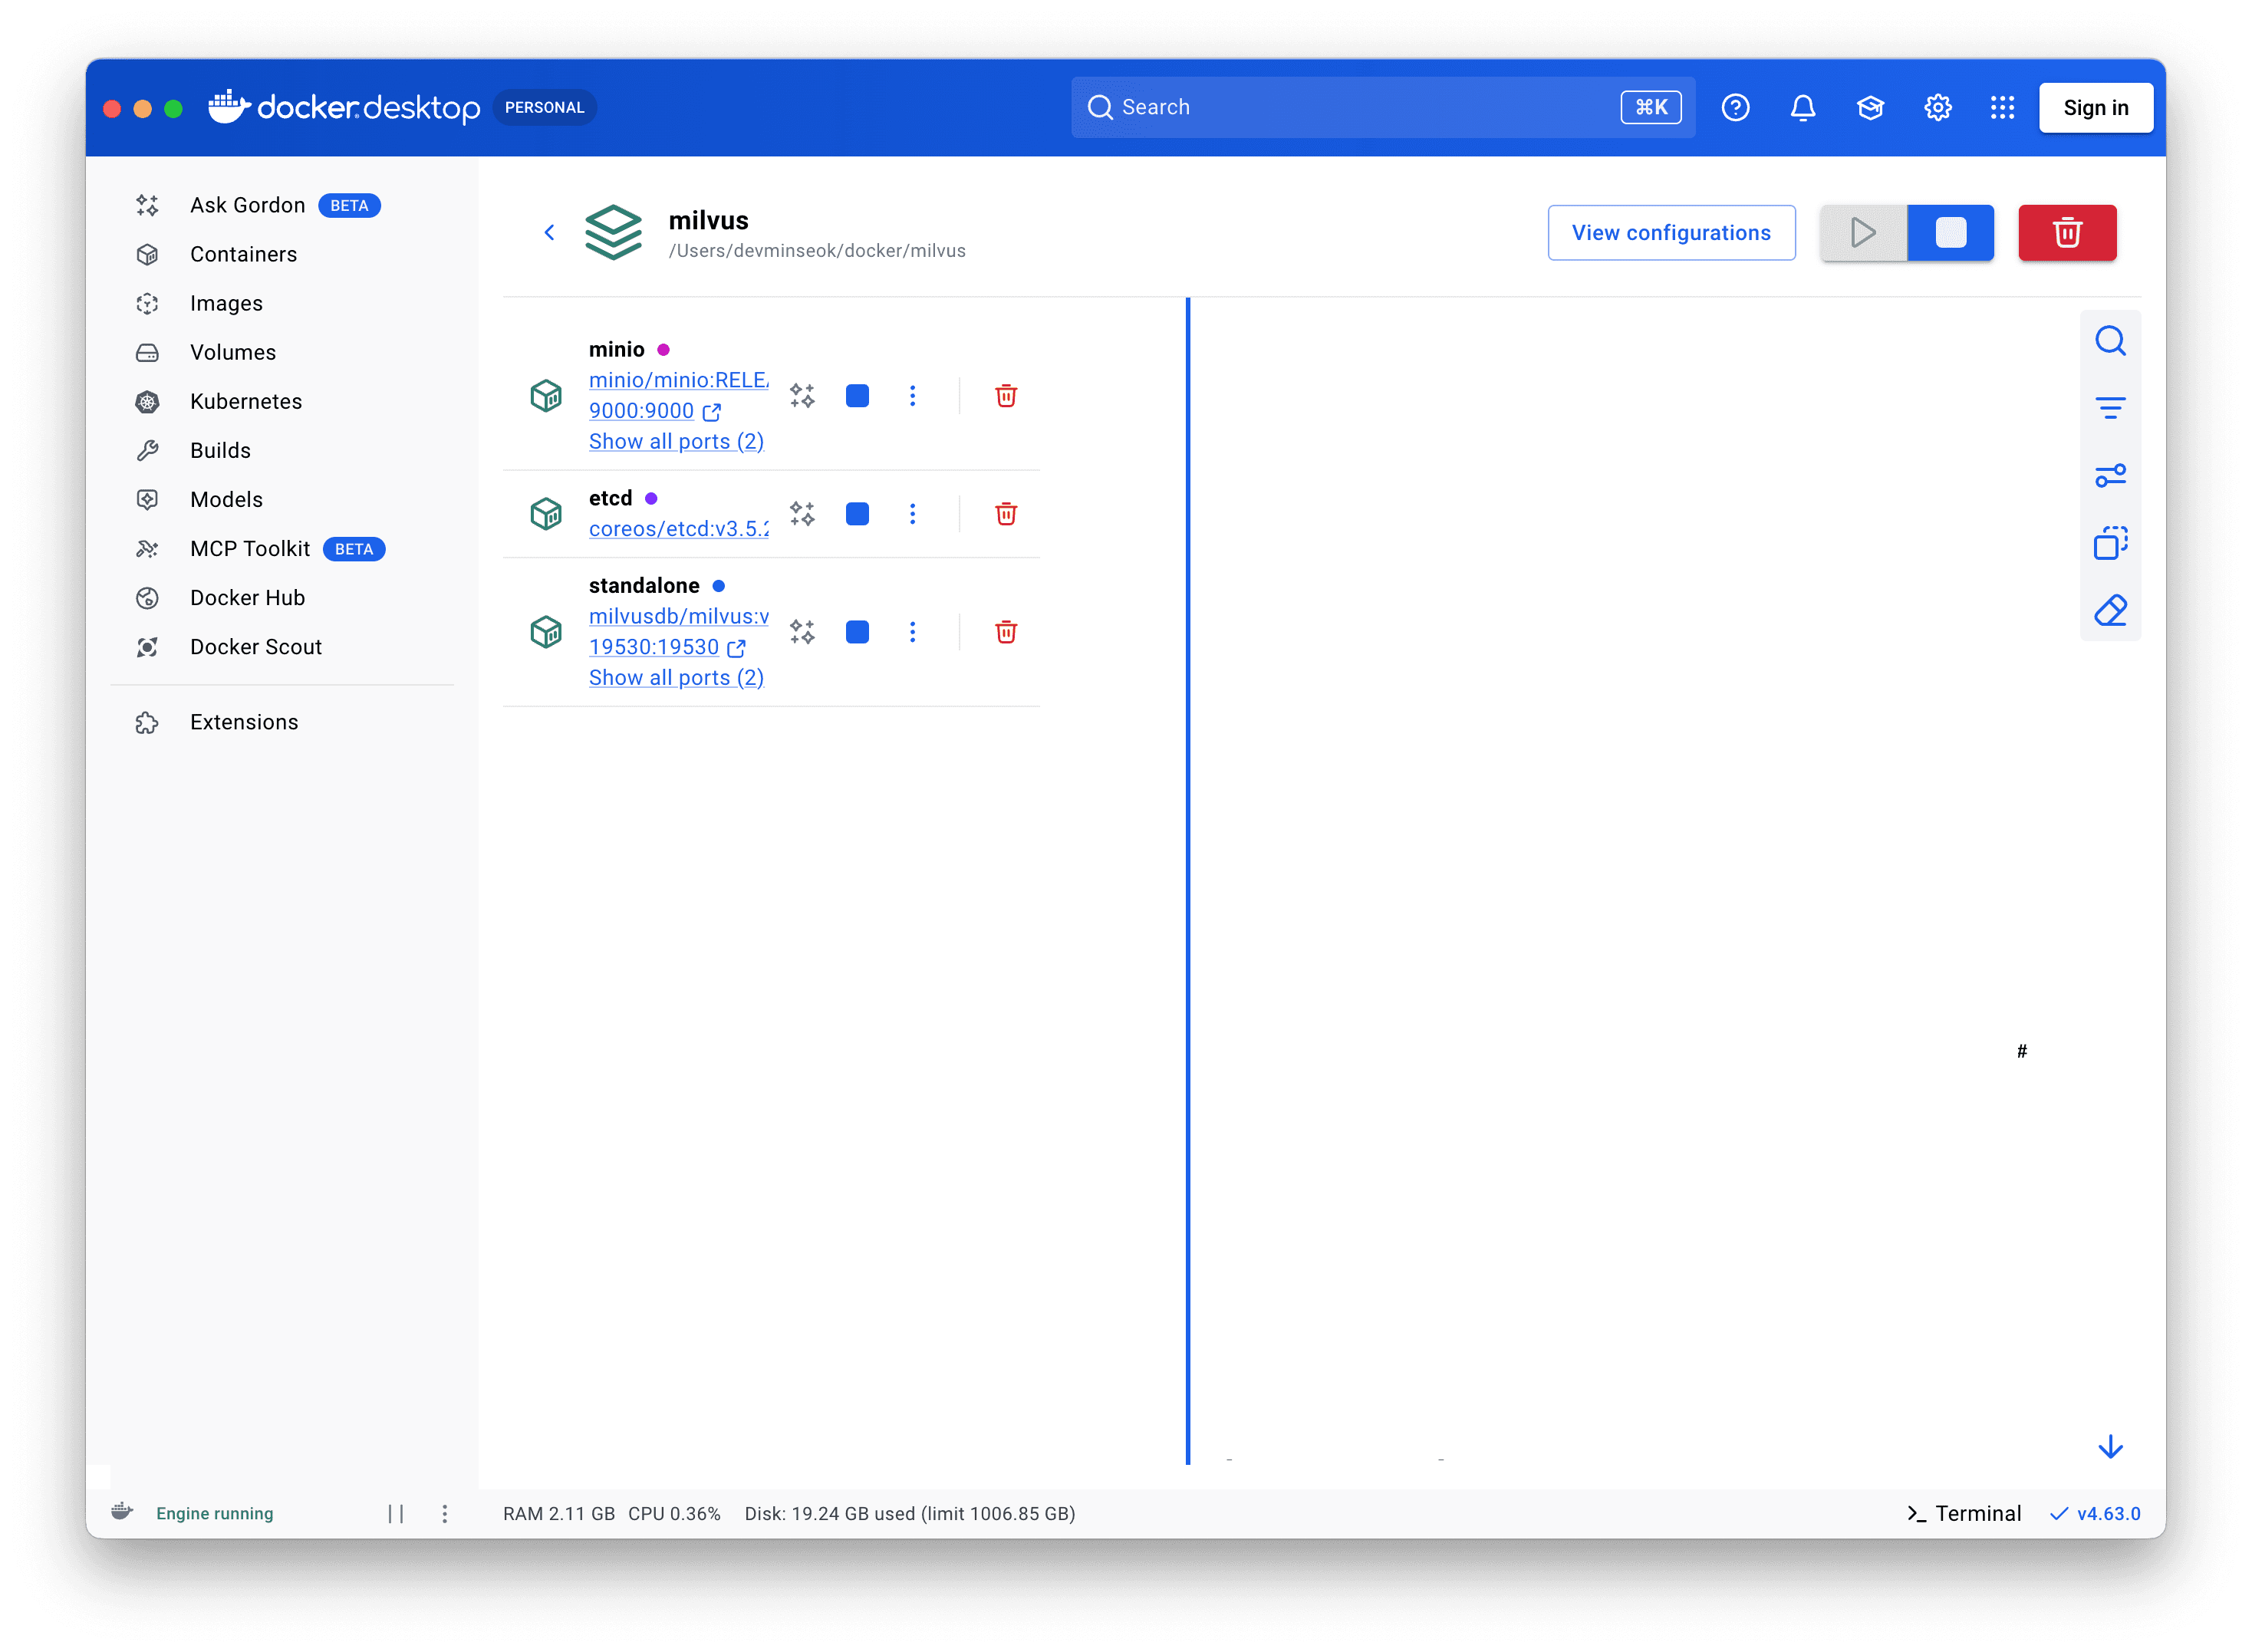Expand Show all ports under minio
2252x1652 pixels.
pyautogui.click(x=676, y=442)
